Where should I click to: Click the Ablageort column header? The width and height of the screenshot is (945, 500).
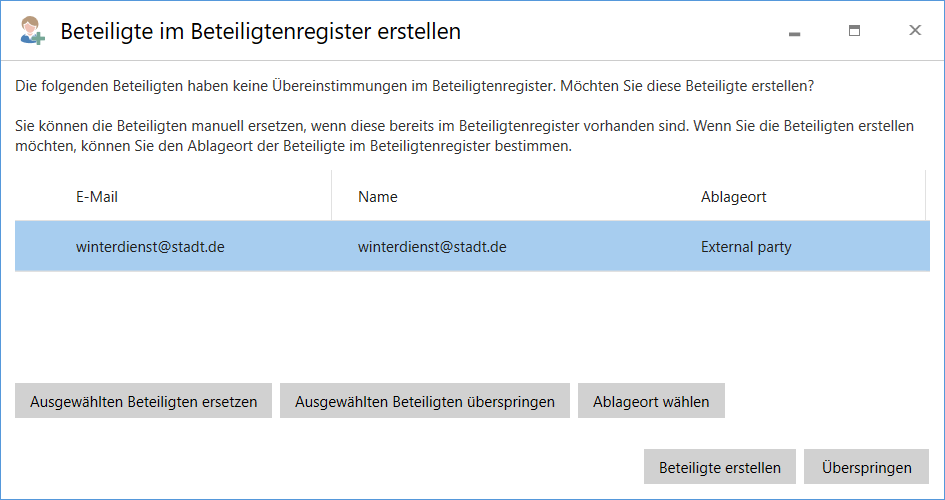[733, 196]
